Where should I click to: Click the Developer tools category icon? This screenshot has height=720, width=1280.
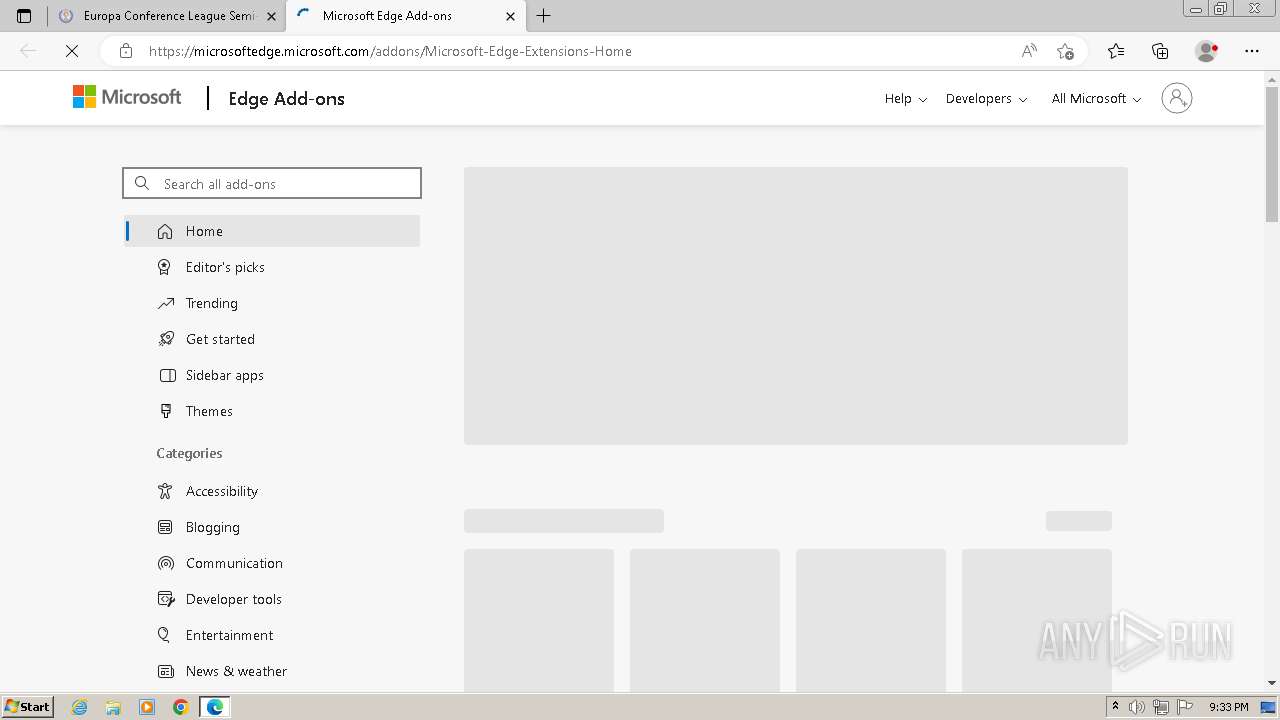(x=165, y=599)
